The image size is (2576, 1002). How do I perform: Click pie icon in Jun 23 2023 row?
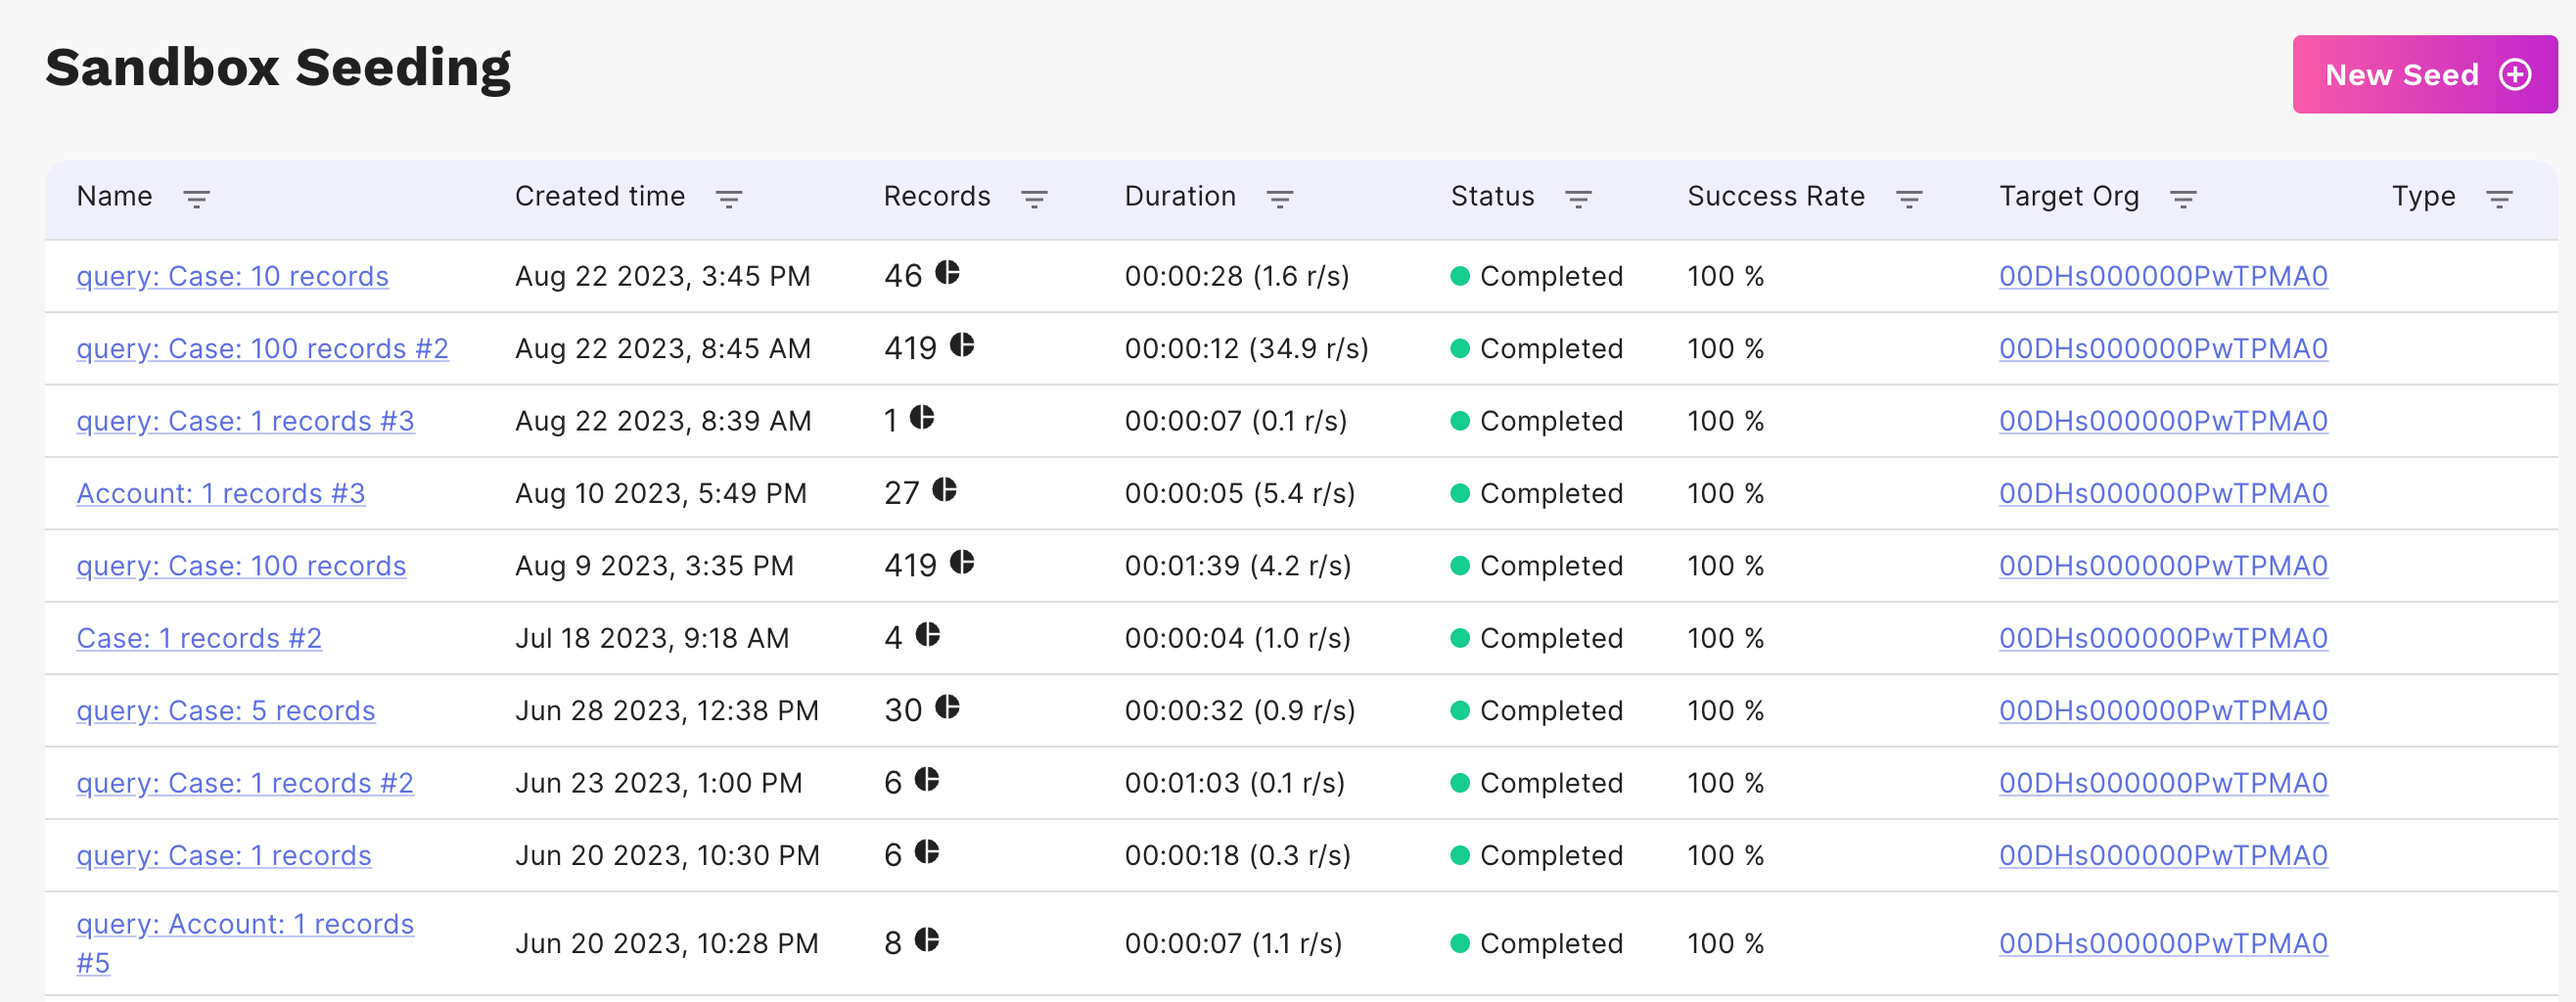927,779
